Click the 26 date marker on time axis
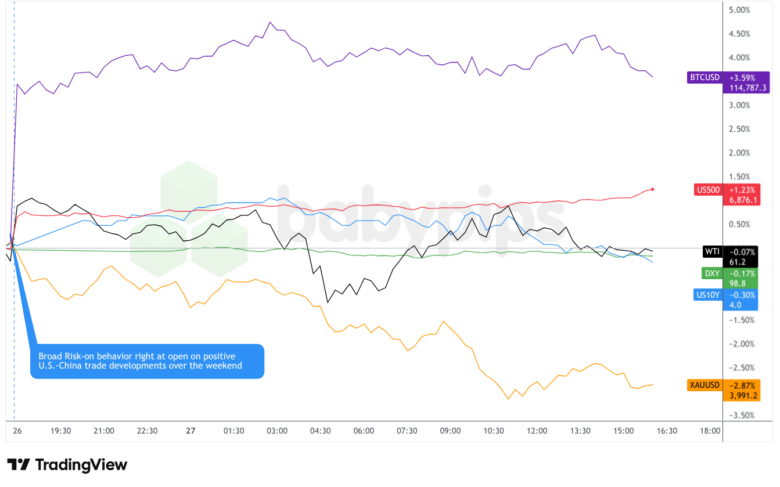Image resolution: width=780 pixels, height=487 pixels. (17, 431)
